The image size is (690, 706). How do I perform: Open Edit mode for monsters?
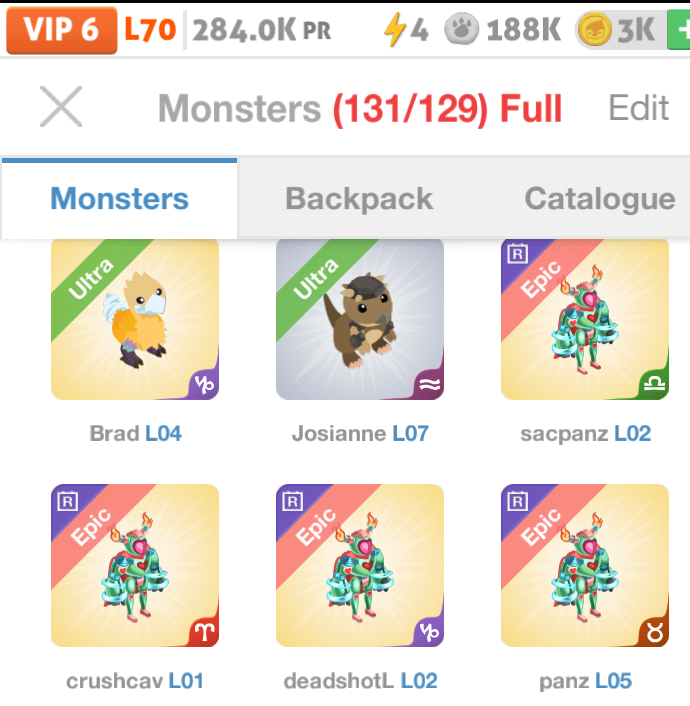pyautogui.click(x=639, y=108)
